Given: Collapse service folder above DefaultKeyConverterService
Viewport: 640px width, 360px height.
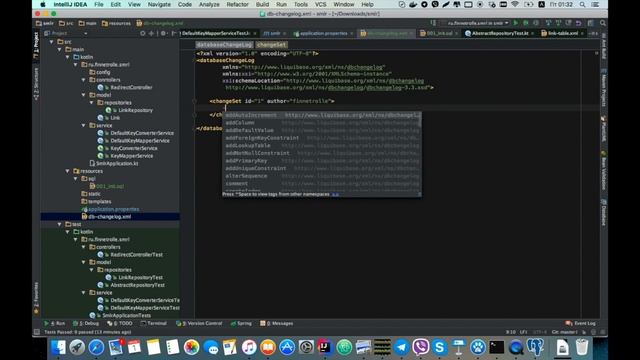Looking at the screenshot, I should (x=84, y=125).
